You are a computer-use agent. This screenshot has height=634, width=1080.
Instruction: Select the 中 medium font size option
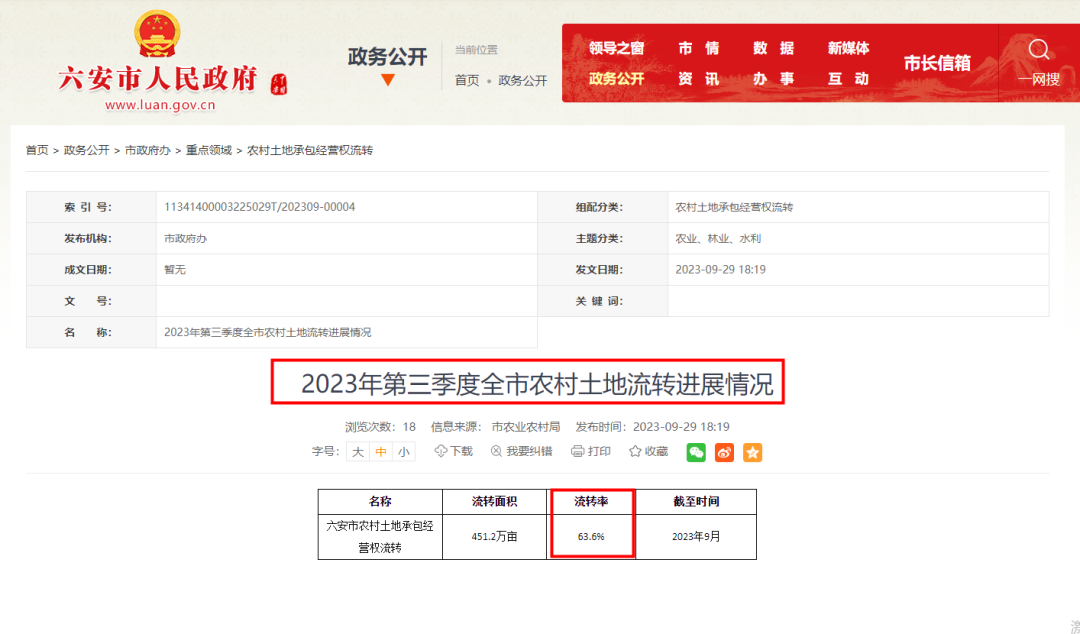tap(380, 452)
